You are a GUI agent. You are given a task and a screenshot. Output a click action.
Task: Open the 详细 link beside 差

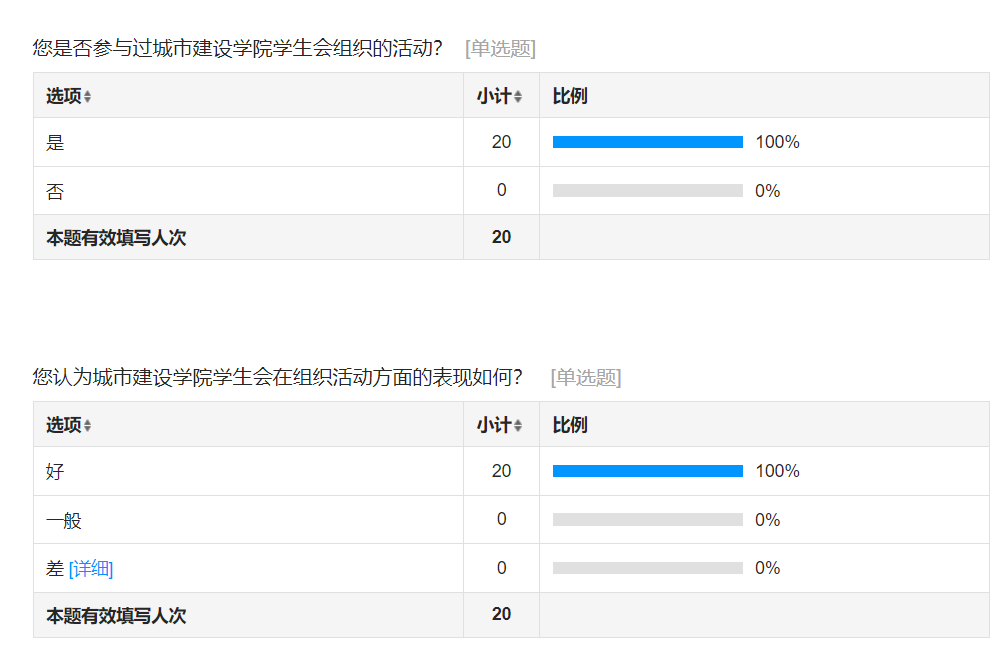[x=91, y=568]
